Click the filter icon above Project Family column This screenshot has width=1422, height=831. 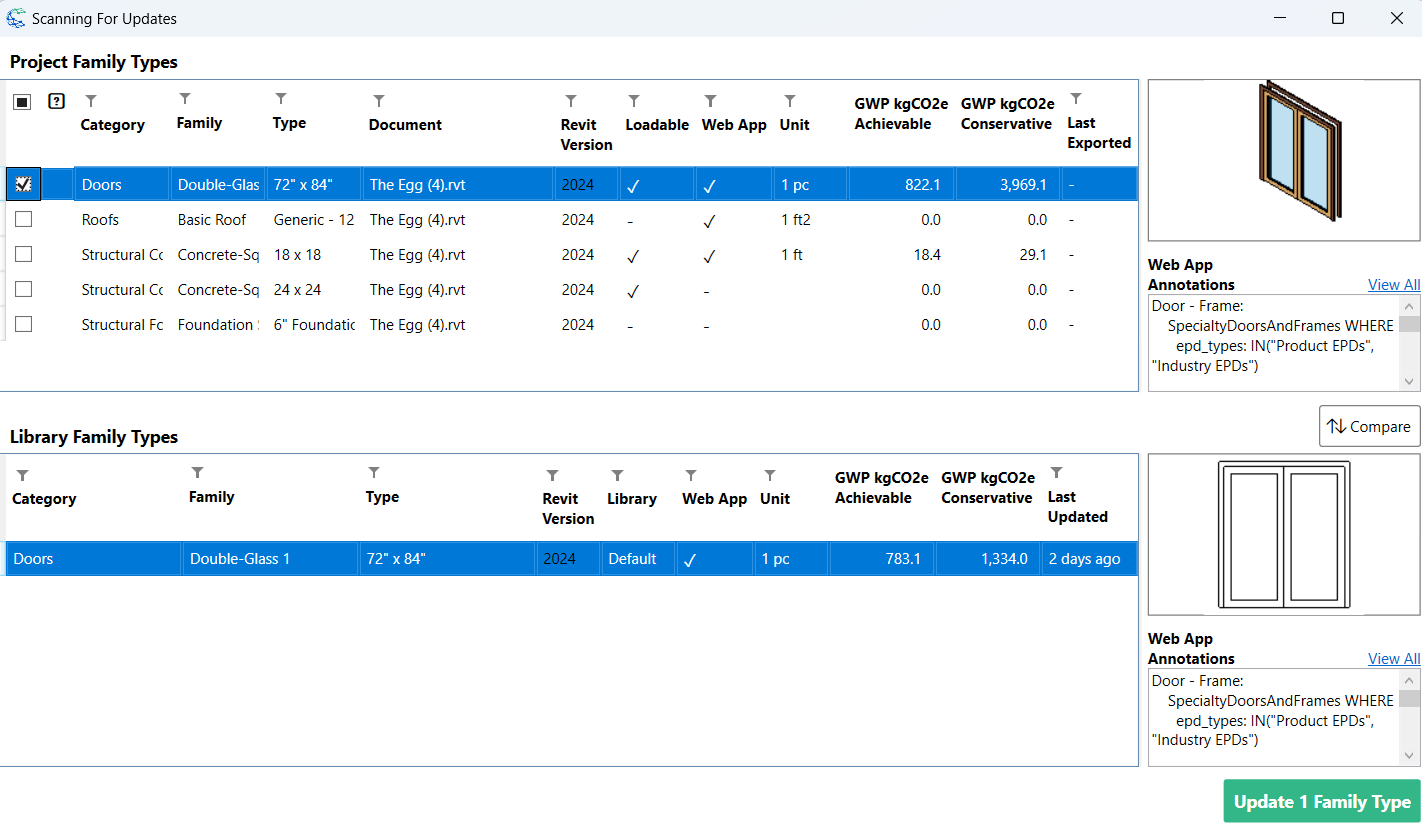tap(185, 99)
